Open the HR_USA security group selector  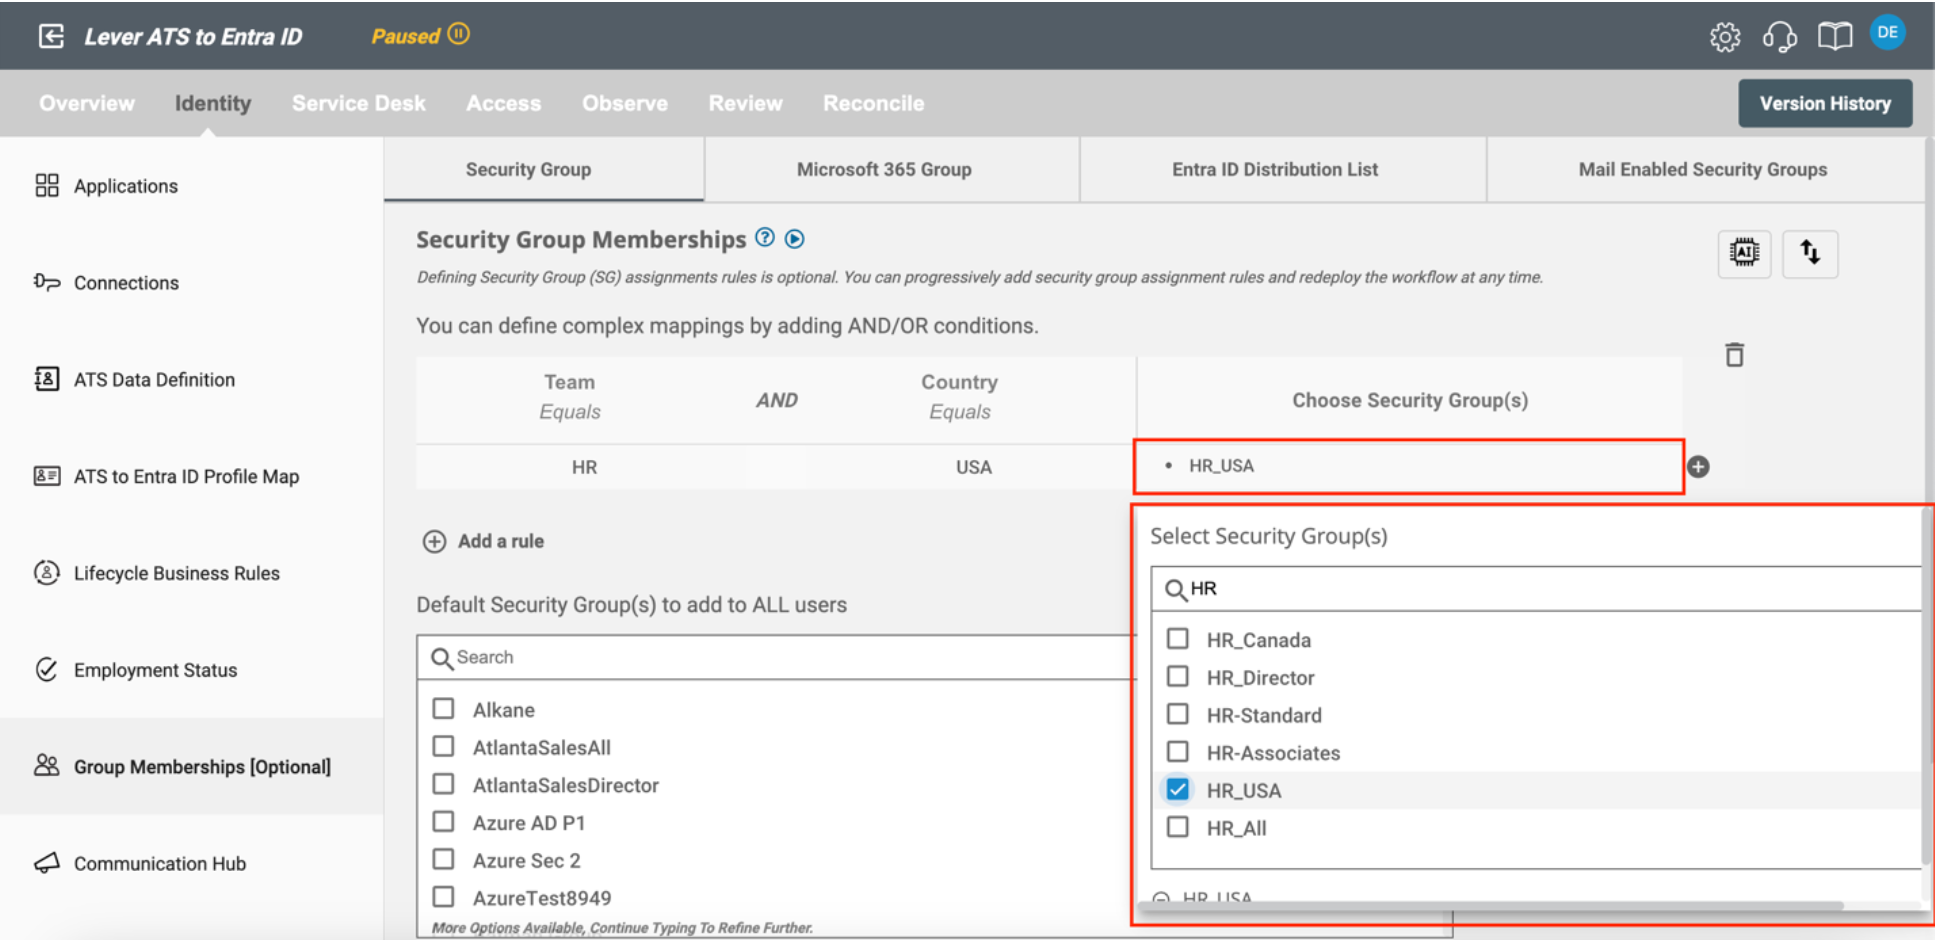pos(1408,466)
